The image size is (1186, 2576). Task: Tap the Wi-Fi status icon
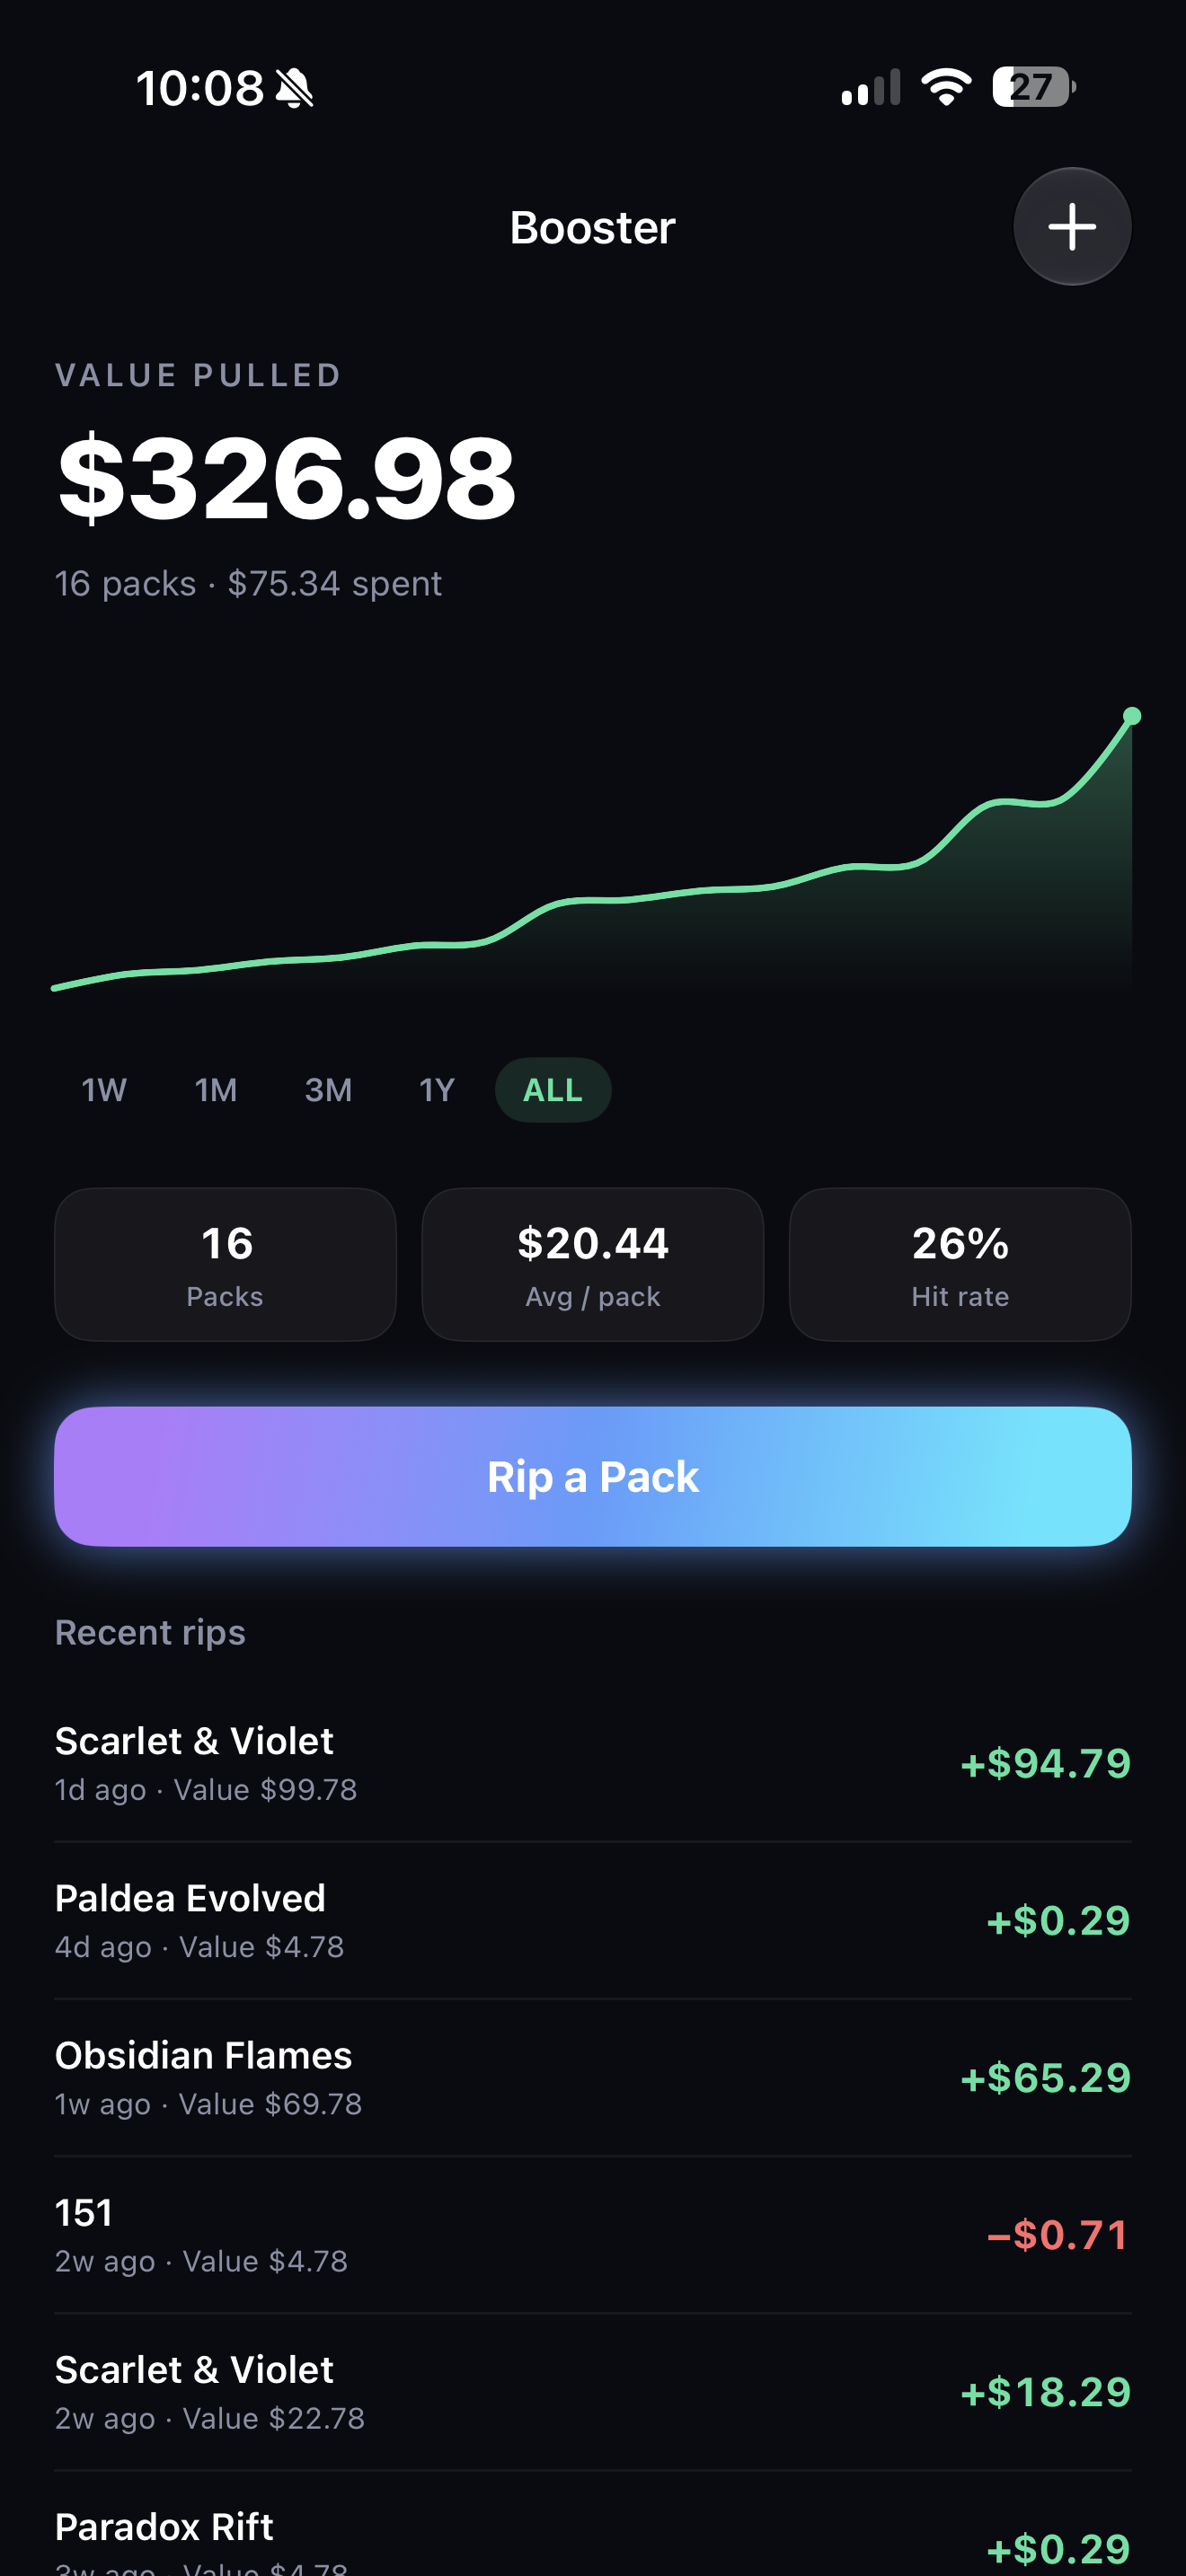click(946, 87)
